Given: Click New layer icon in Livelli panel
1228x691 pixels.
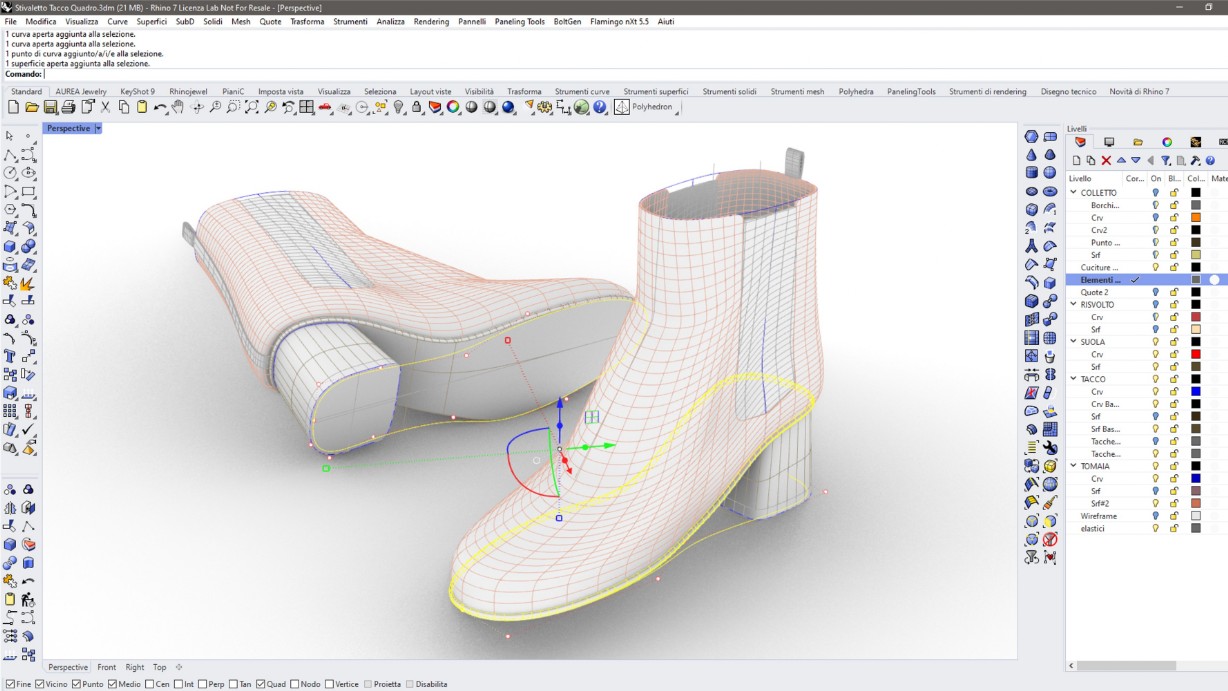Looking at the screenshot, I should [1076, 160].
